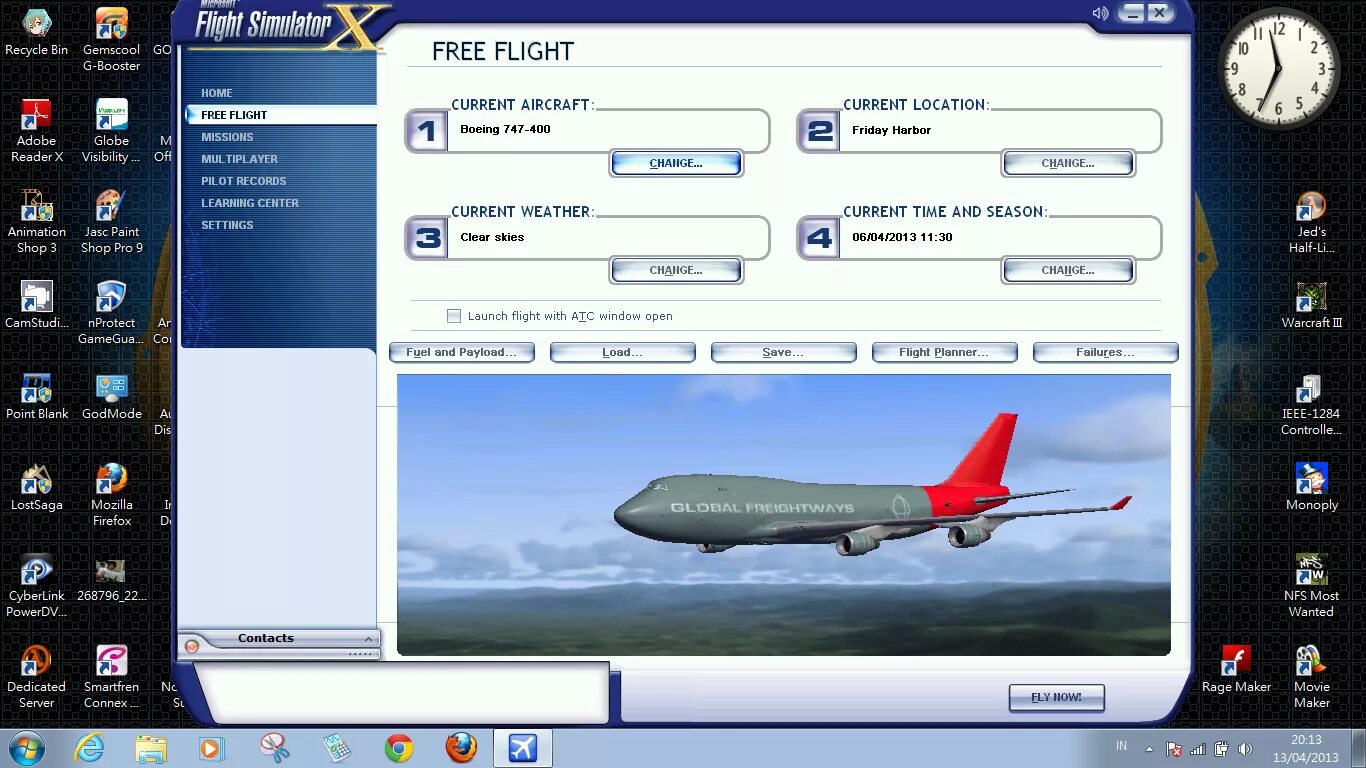Screen dimensions: 1366x768
Task: Open the LEARNING CENTER
Action: 250,203
